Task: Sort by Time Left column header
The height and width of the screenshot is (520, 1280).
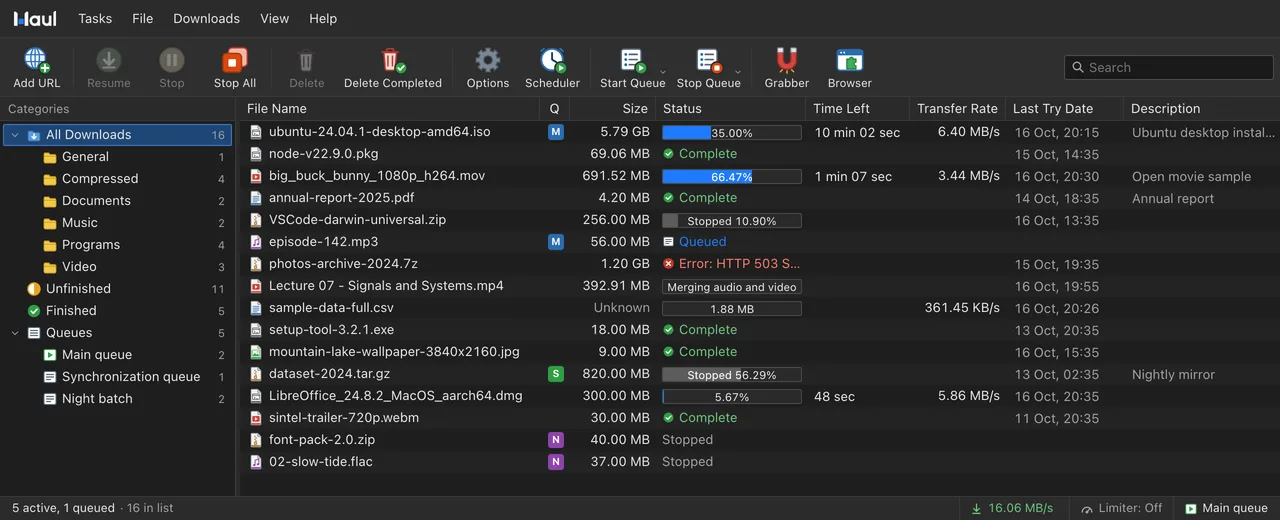Action: pyautogui.click(x=858, y=108)
